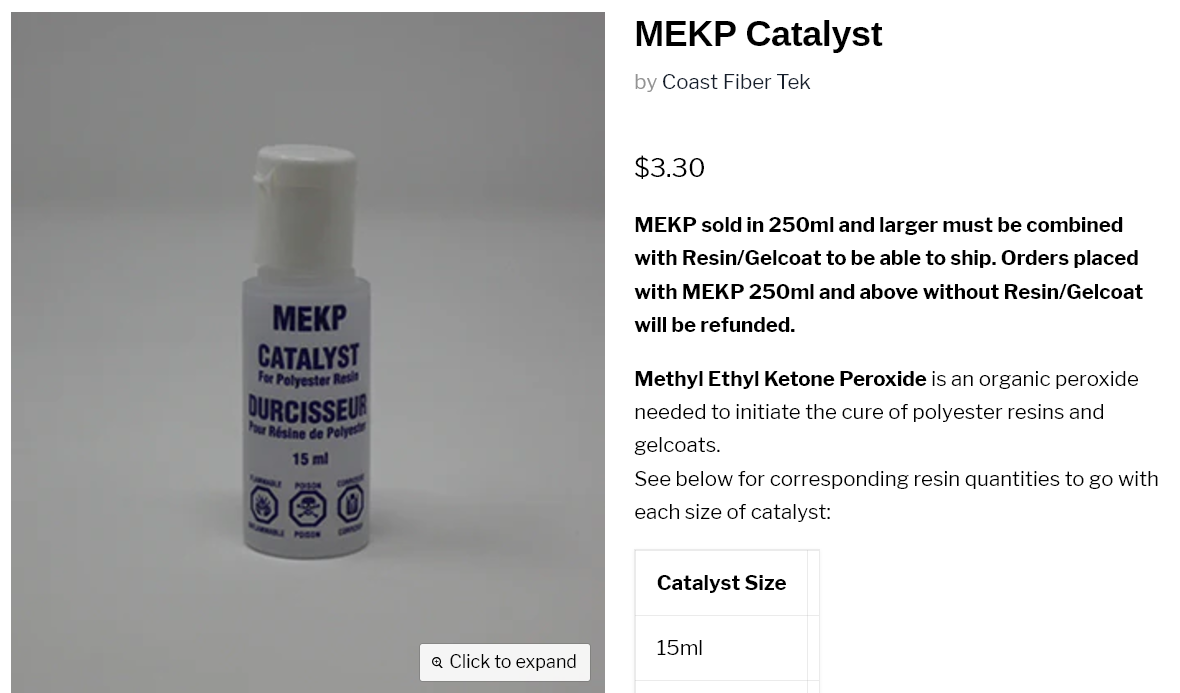Open the Coast Fiber Tek vendor link
The width and height of the screenshot is (1180, 693).
(735, 82)
